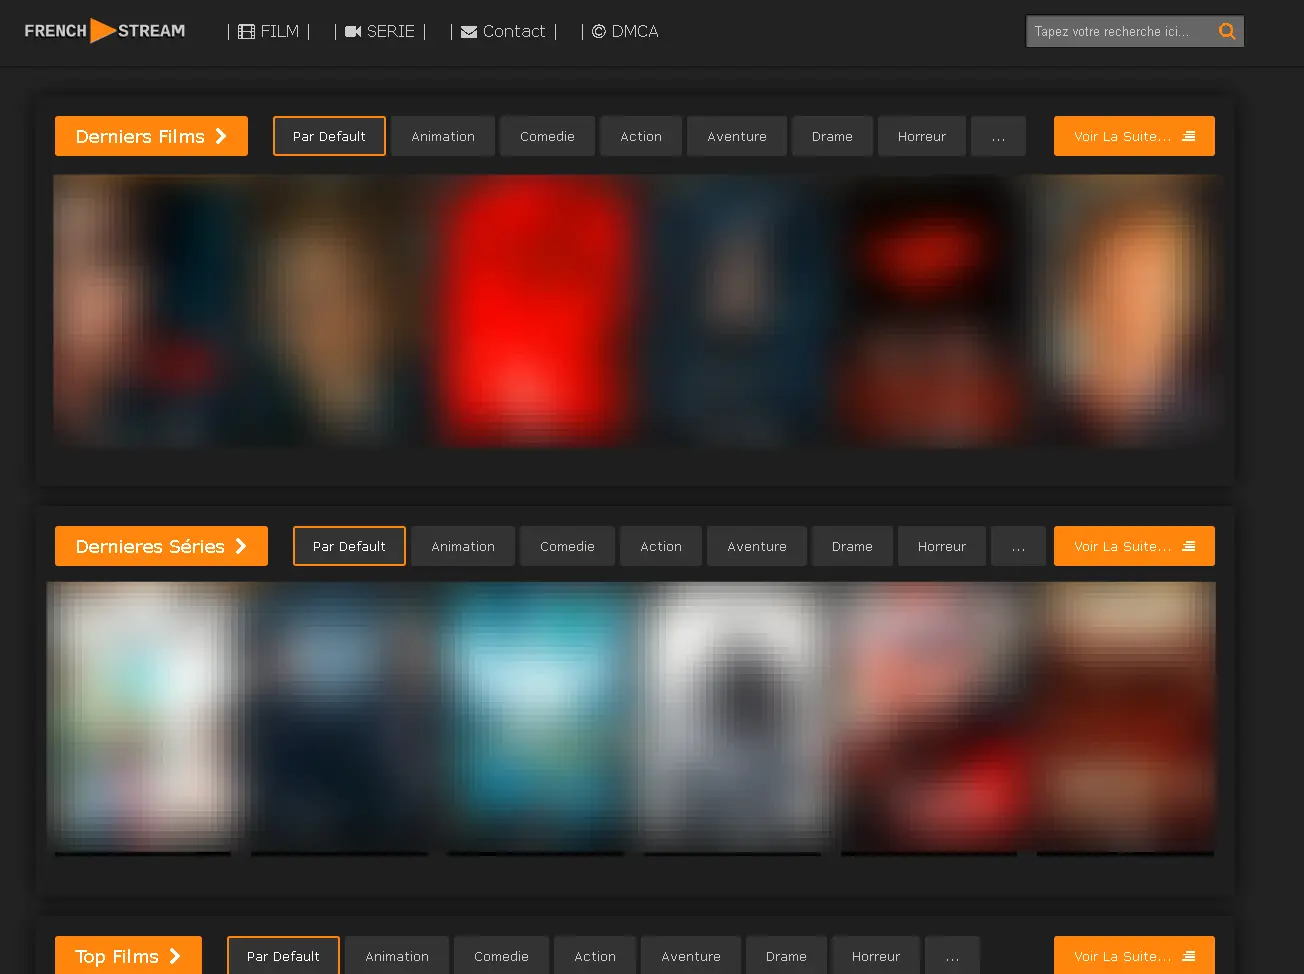
Task: Filter Dernieres Séries by Action
Action: pyautogui.click(x=661, y=546)
